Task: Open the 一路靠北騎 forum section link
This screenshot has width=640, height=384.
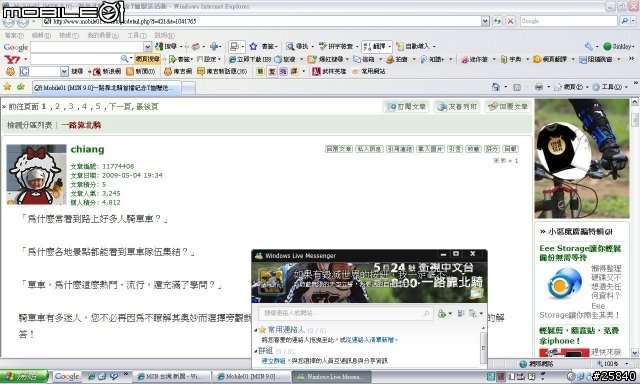Action: 81,125
